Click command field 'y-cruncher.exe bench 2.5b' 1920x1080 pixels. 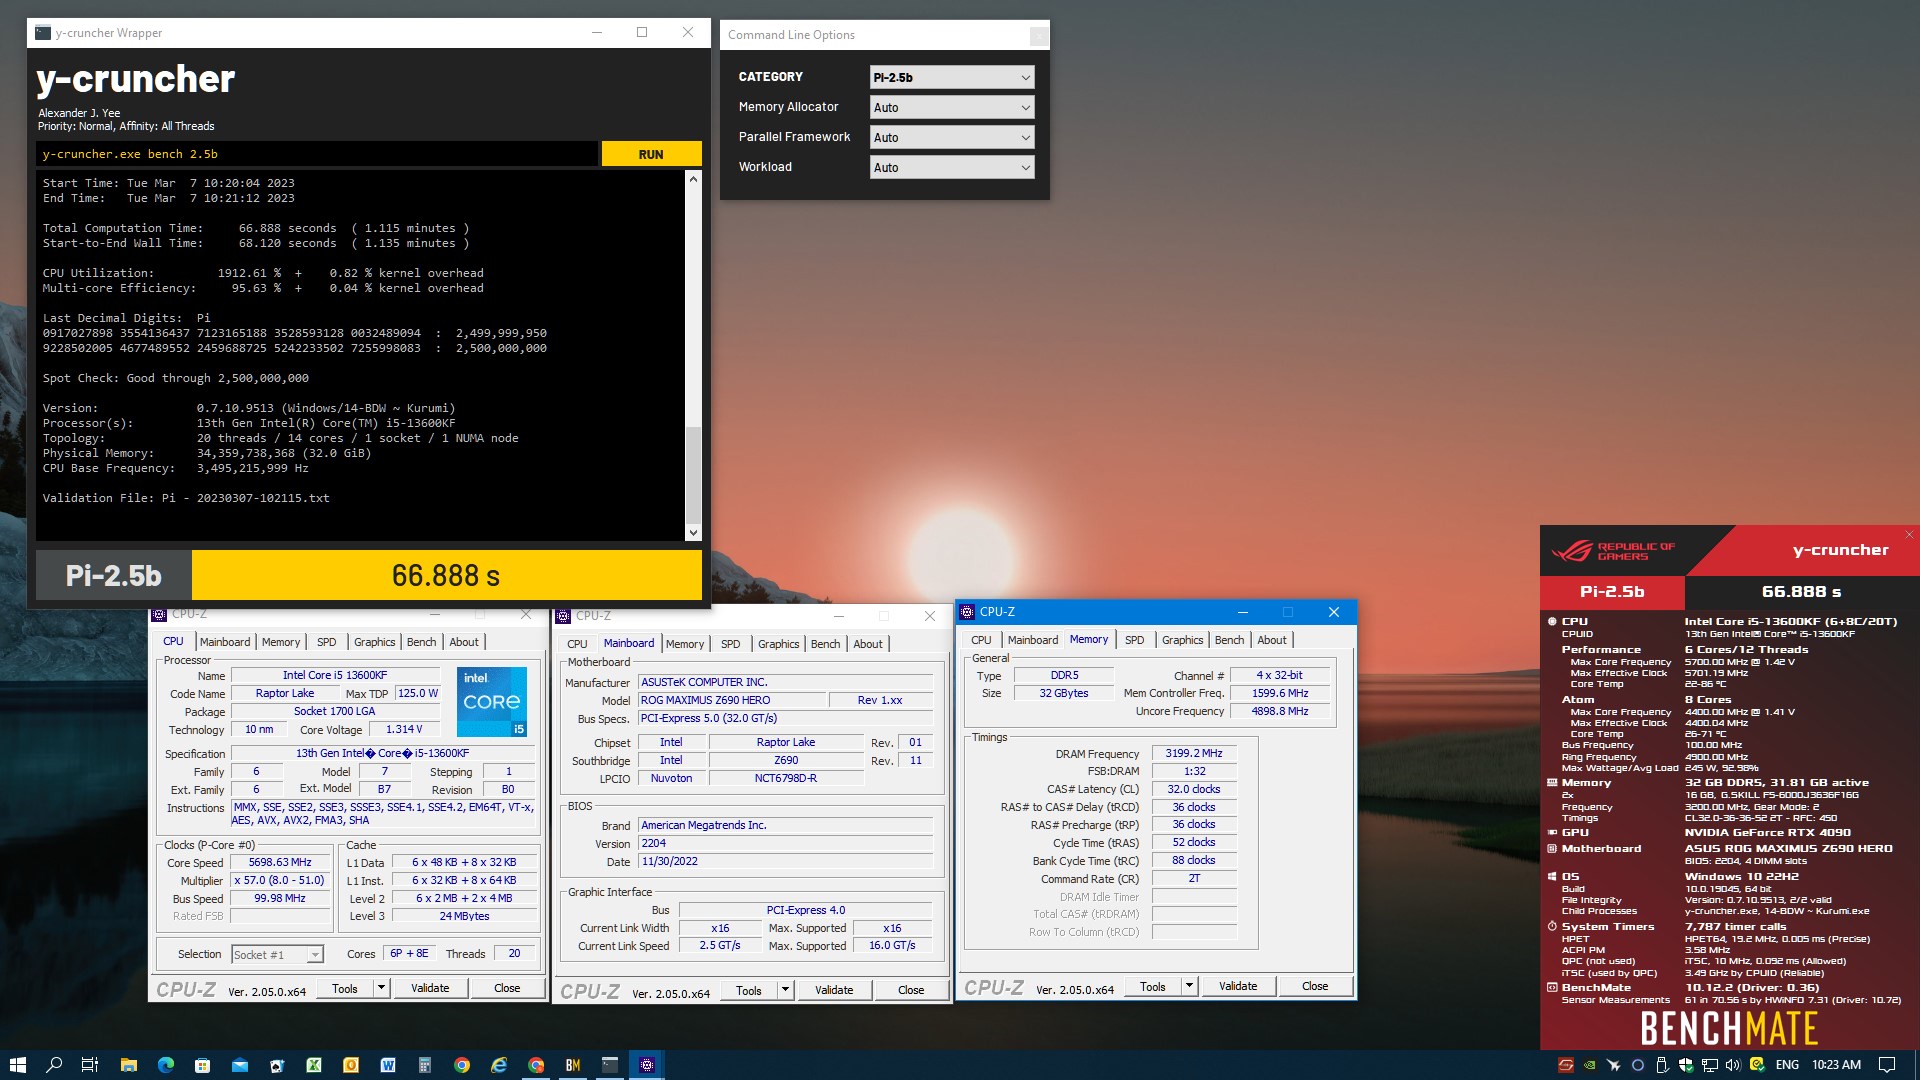pyautogui.click(x=317, y=154)
